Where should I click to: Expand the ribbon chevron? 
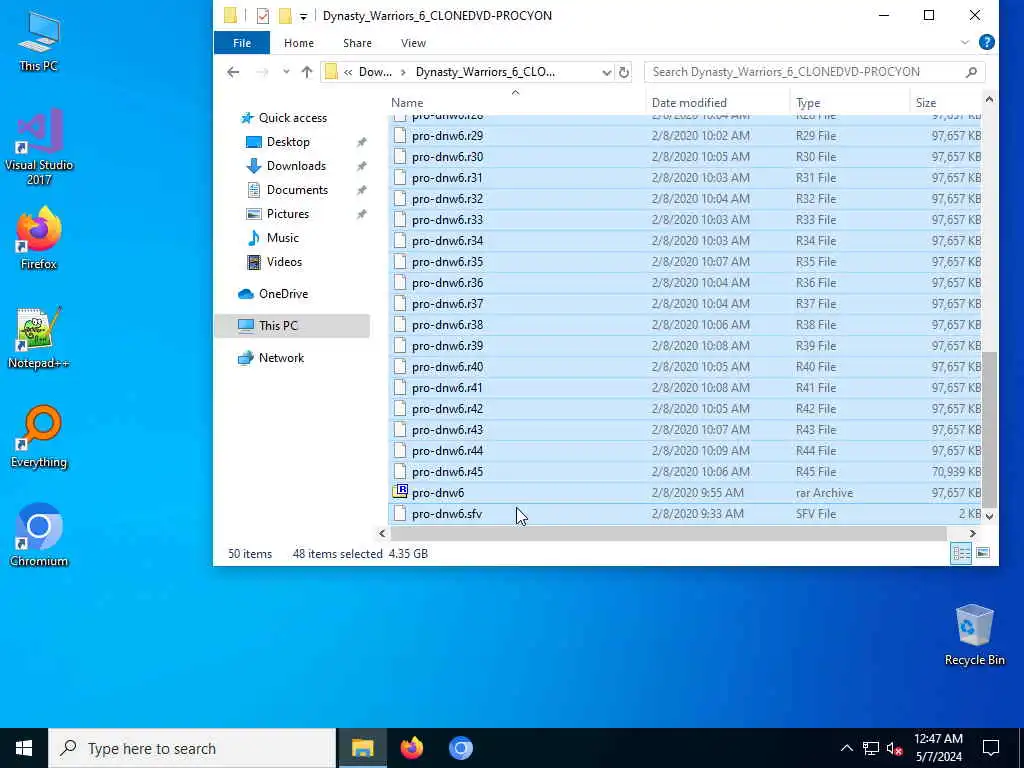point(965,42)
